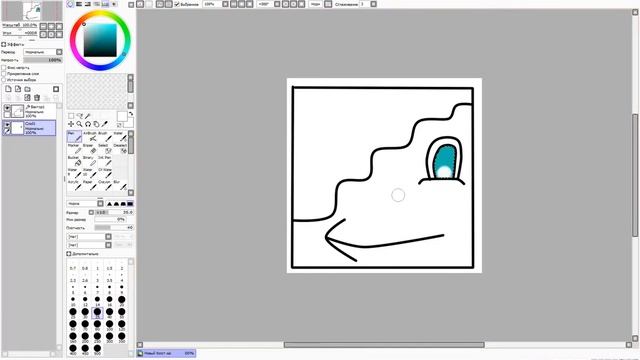Choose the Deselect brush tool
640x360 pixels.
120,149
